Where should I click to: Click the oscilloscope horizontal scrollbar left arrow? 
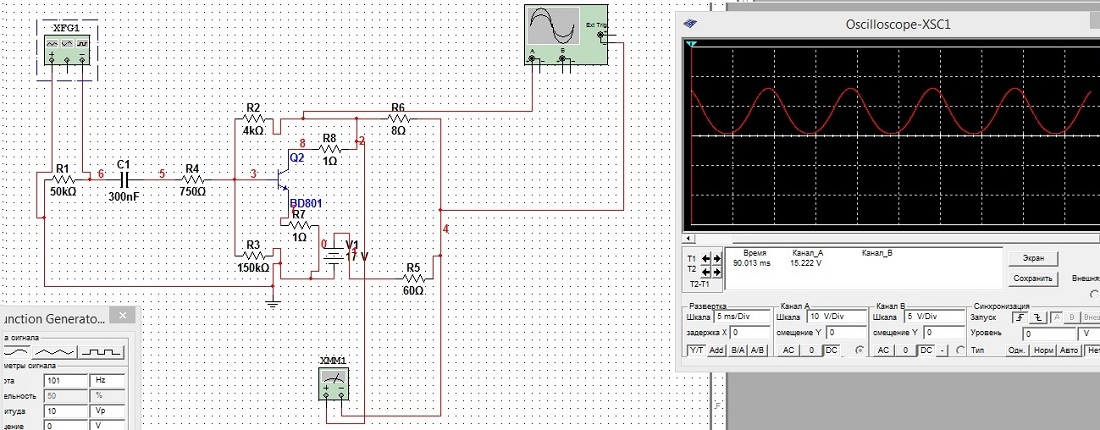(687, 240)
